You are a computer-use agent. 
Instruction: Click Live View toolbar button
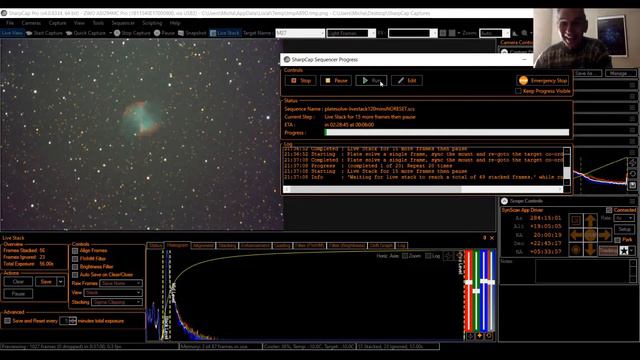12,33
